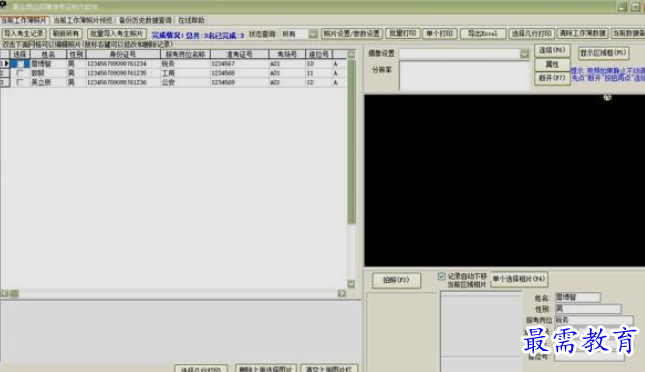
Task: Click the 报考岗位名称 column header
Action: pos(185,54)
